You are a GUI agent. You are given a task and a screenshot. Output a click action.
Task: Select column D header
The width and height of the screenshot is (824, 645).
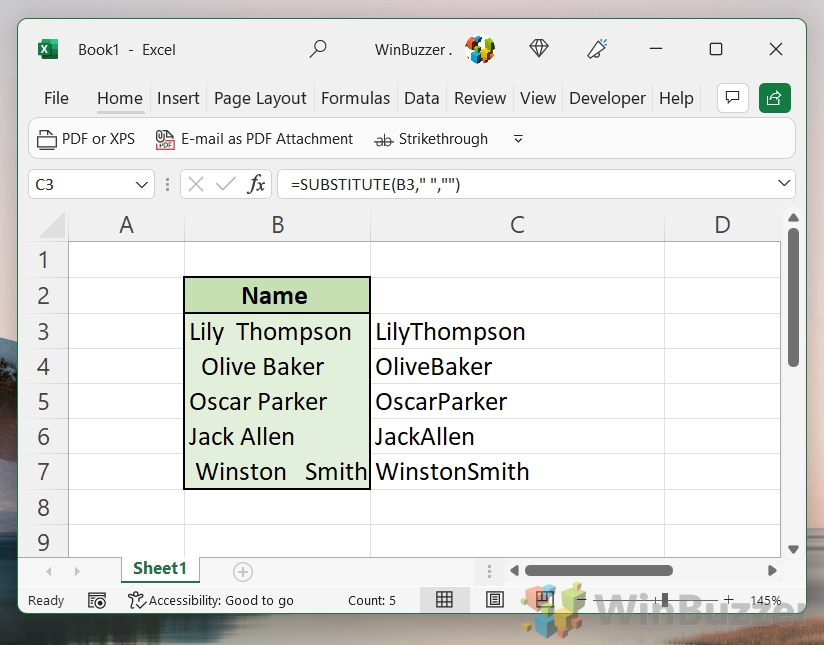(723, 225)
